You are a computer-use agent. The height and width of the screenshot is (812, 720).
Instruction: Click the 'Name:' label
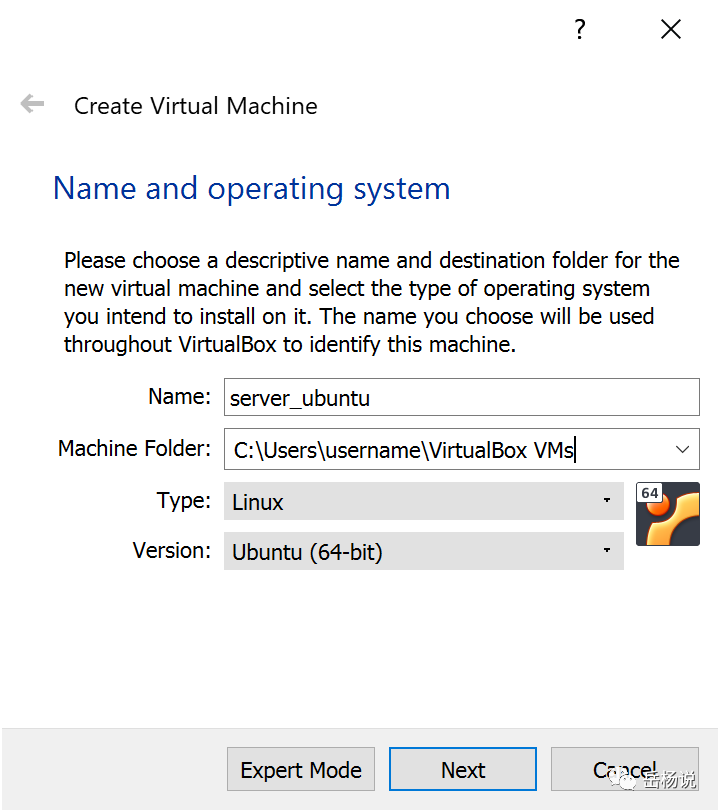(179, 397)
